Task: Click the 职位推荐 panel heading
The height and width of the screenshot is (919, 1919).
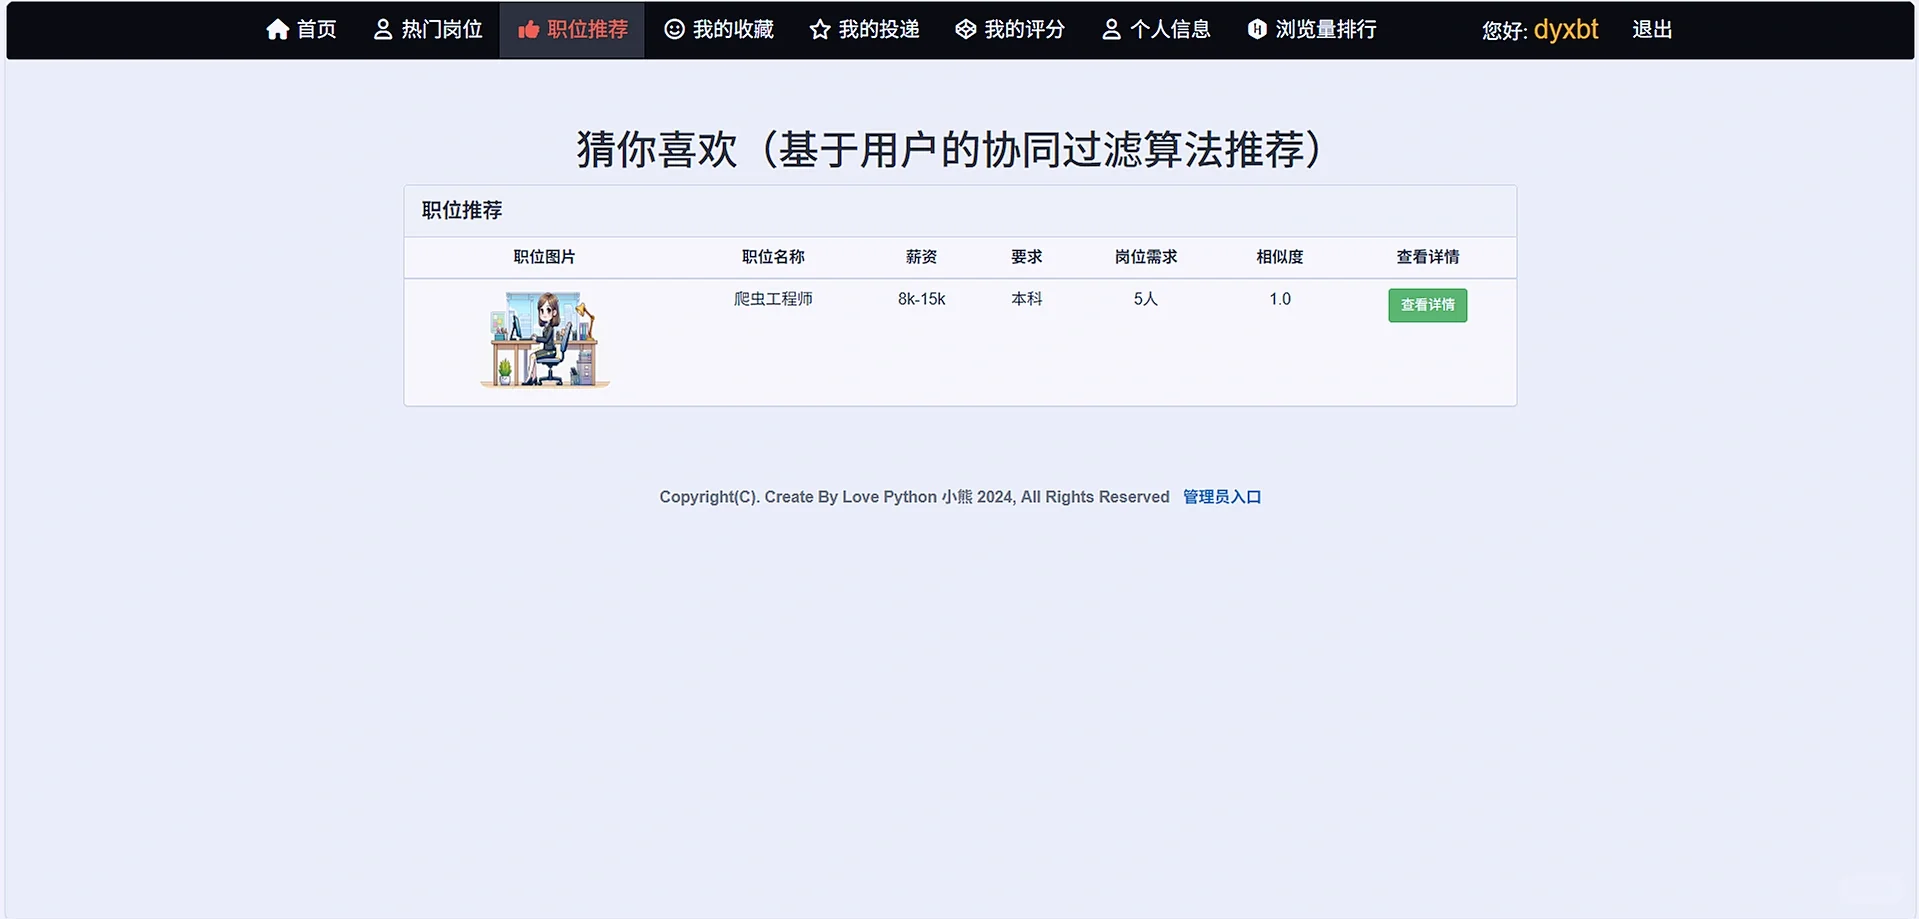Action: point(462,210)
